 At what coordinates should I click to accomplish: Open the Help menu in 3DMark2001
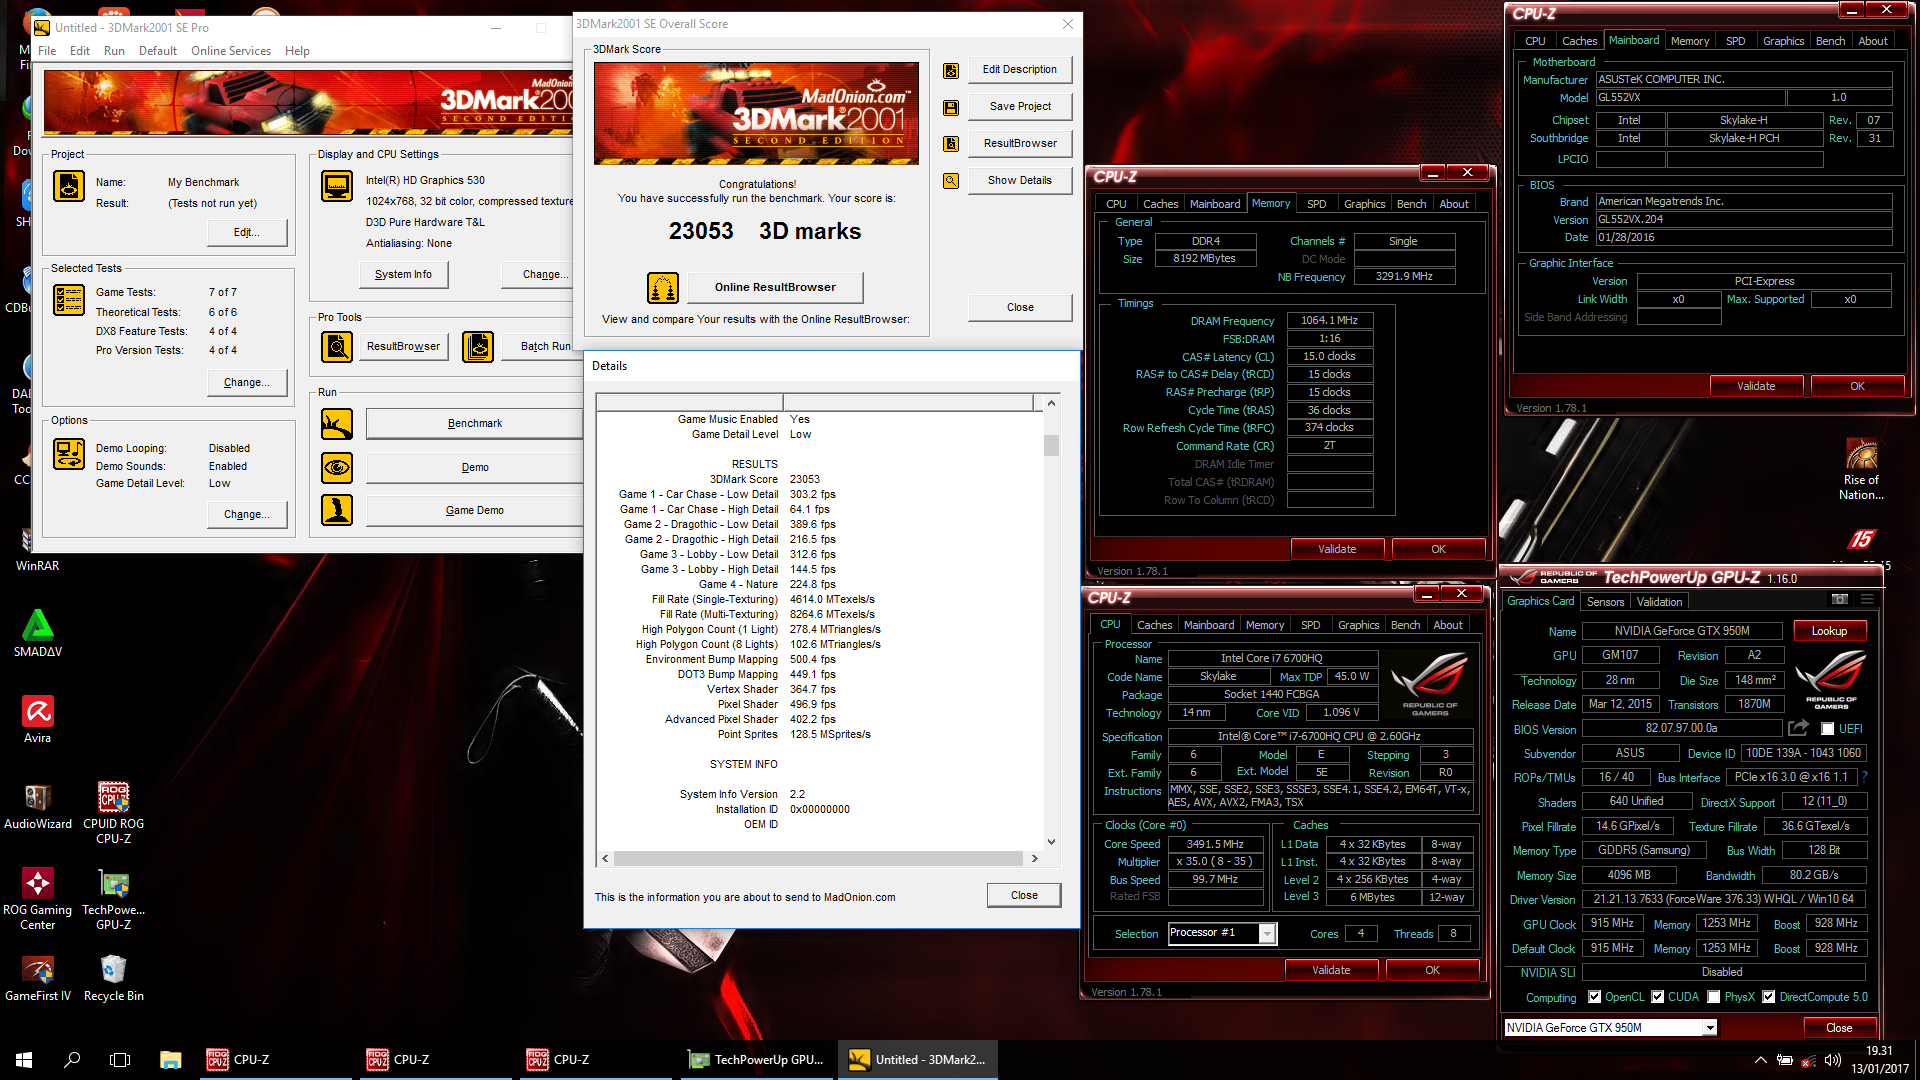click(297, 51)
